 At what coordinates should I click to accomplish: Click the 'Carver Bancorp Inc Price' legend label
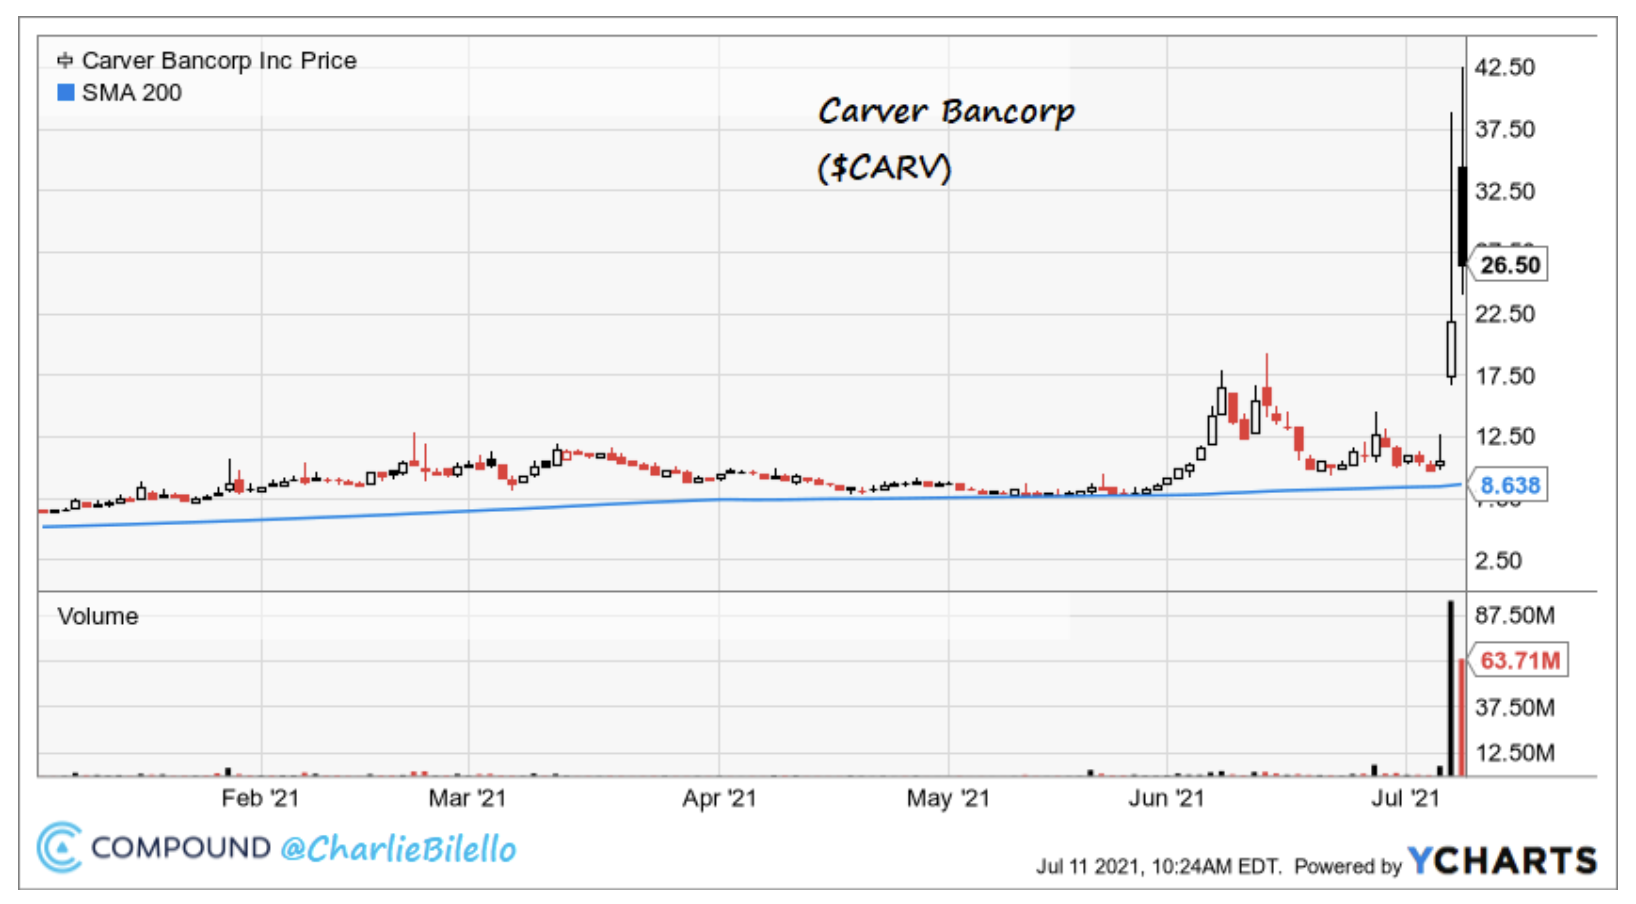click(219, 60)
